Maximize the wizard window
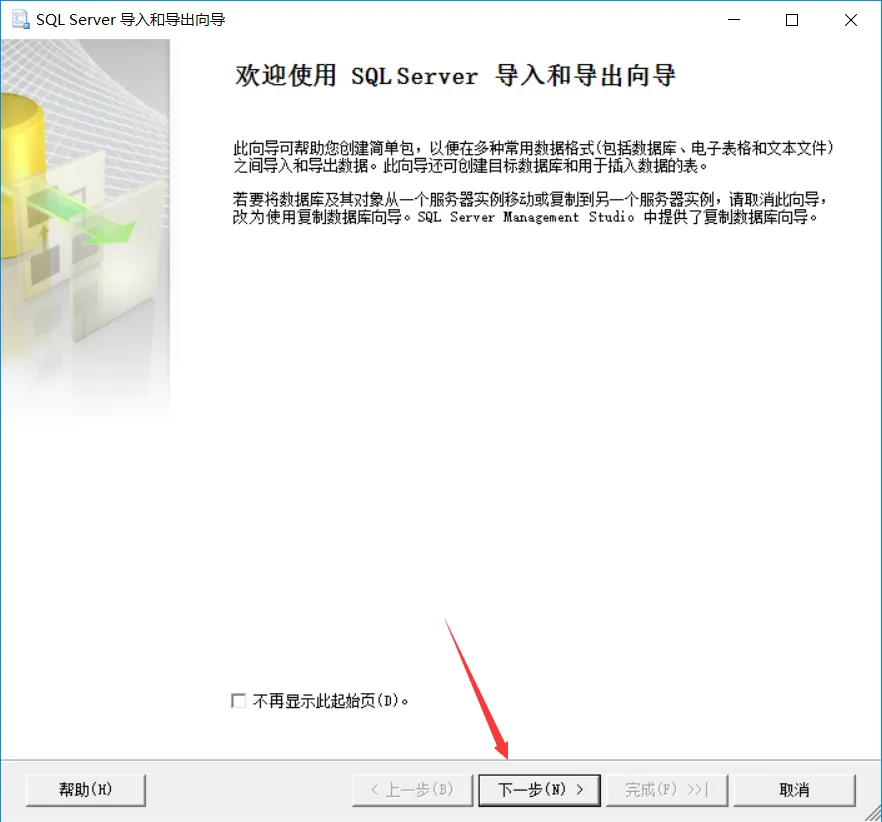The height and width of the screenshot is (822, 882). pos(791,20)
